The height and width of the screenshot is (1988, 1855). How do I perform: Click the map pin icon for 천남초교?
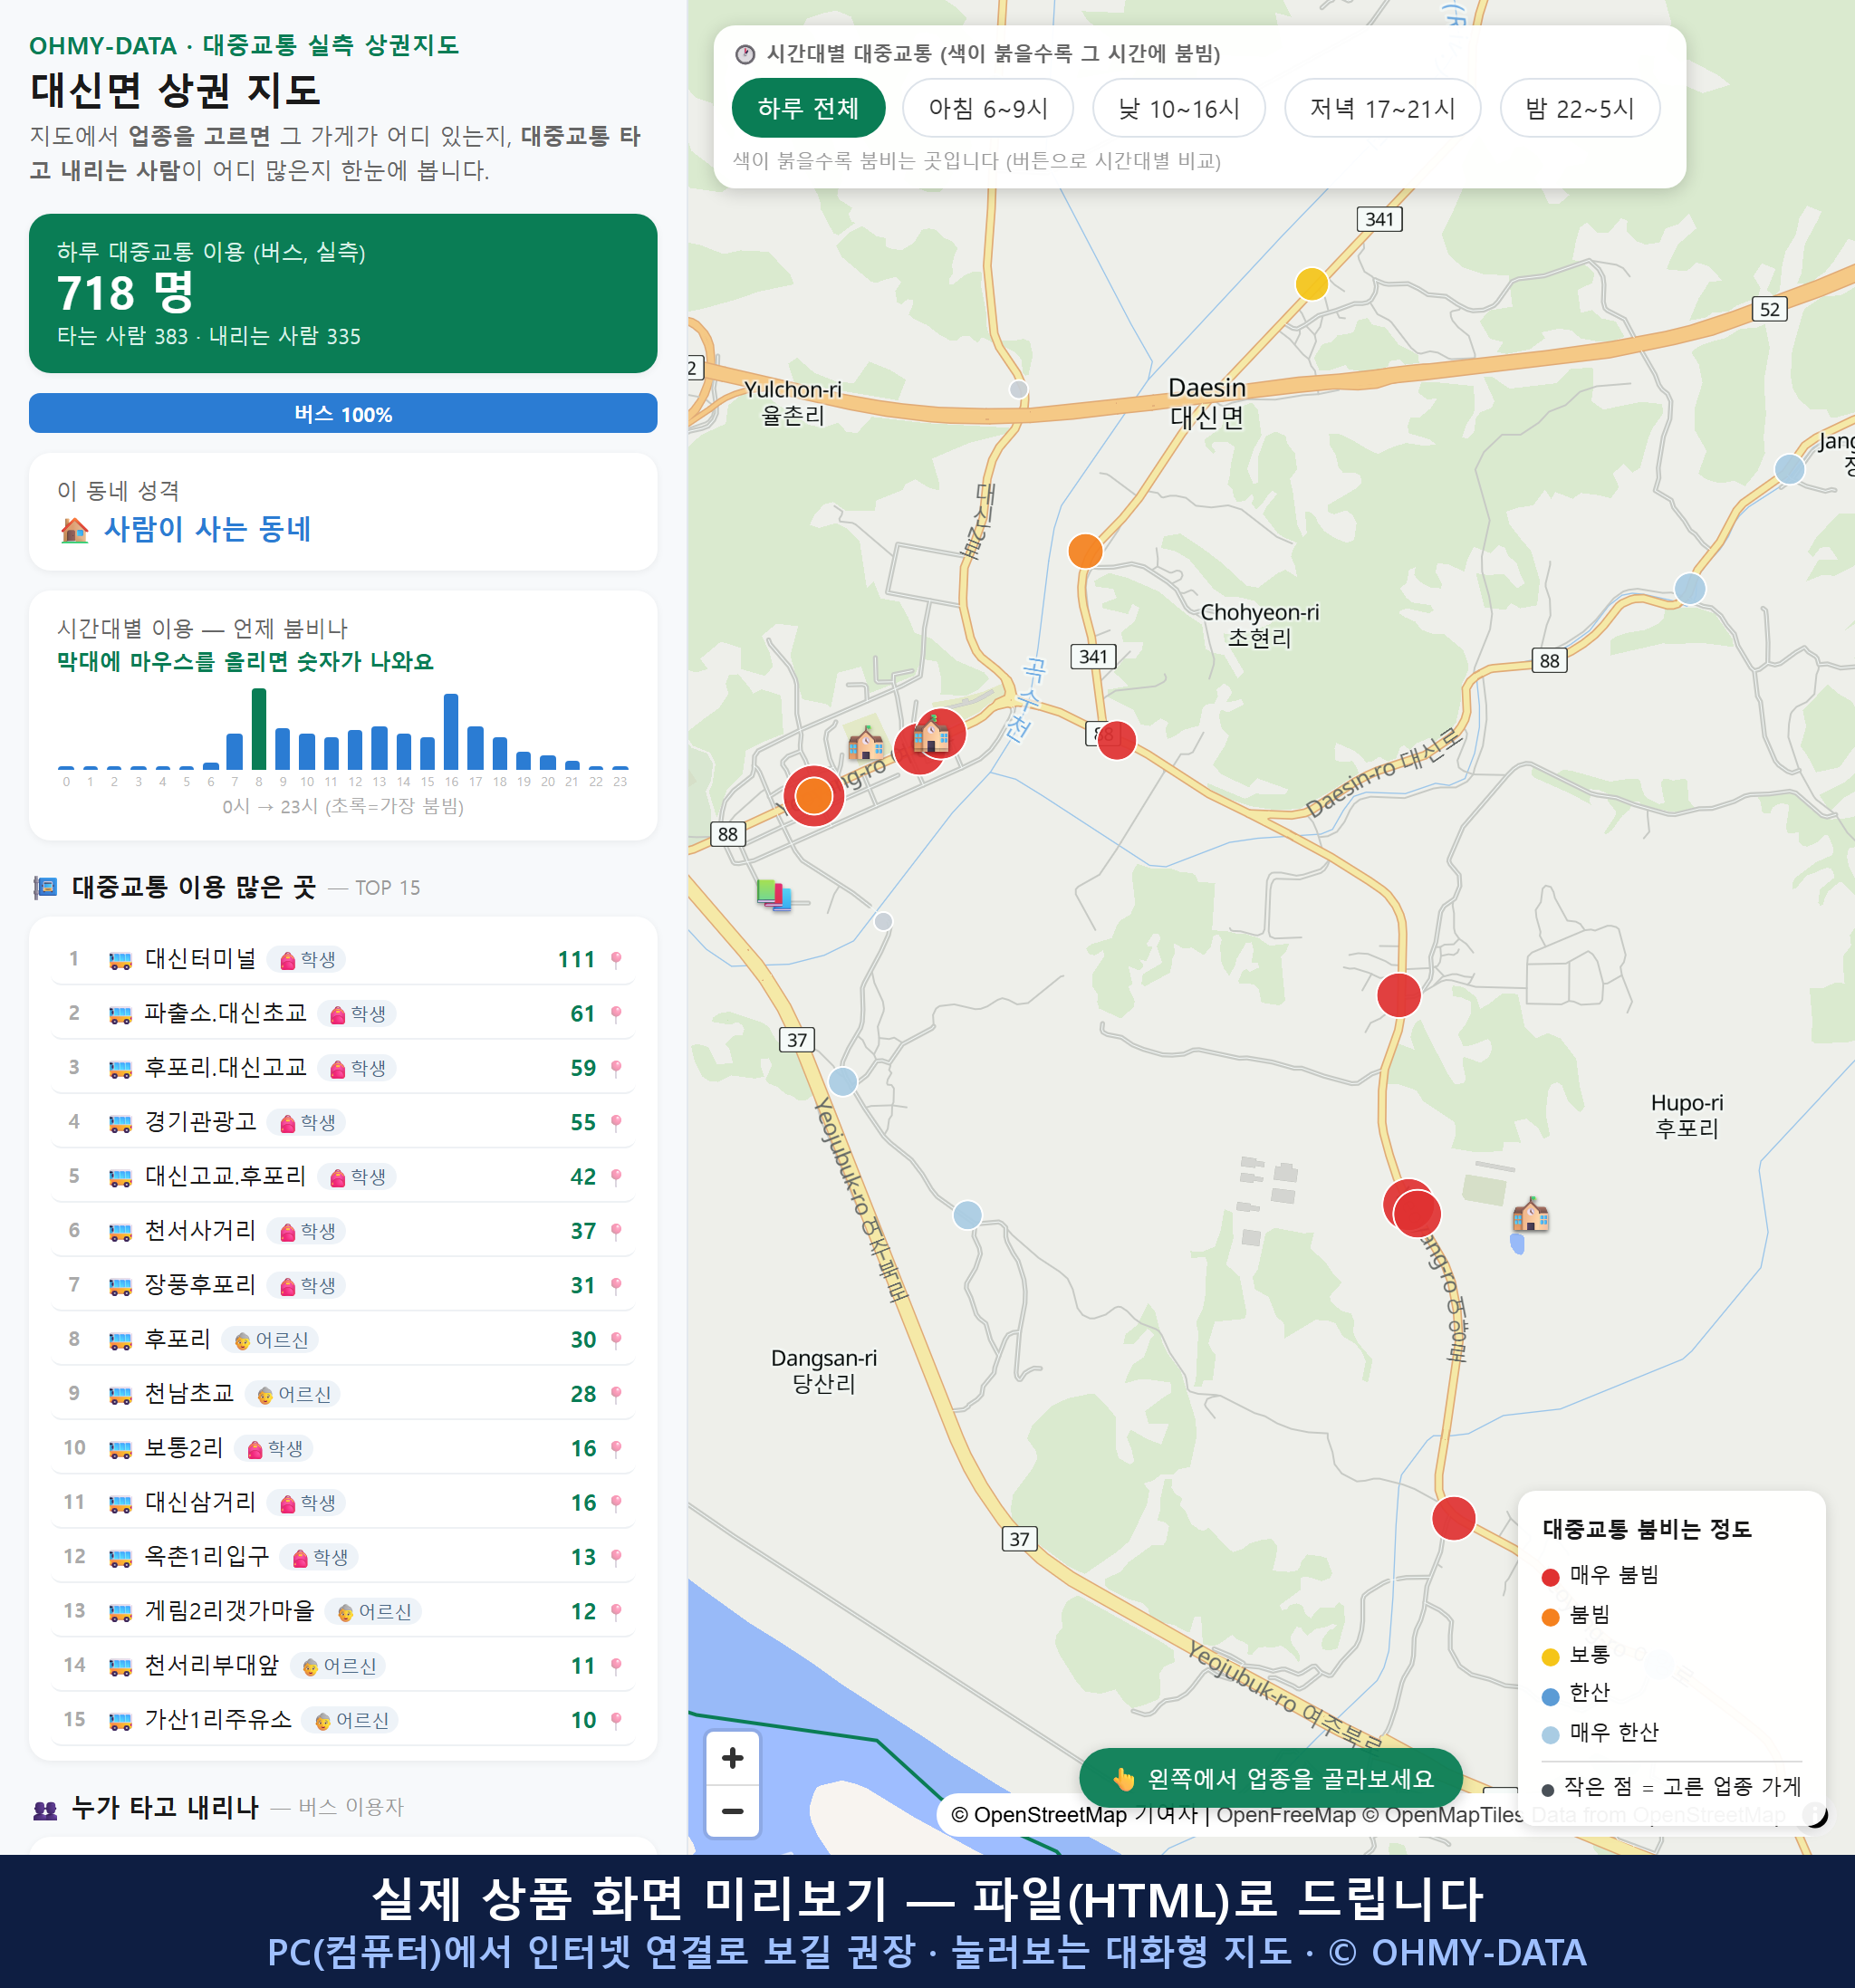point(616,1394)
